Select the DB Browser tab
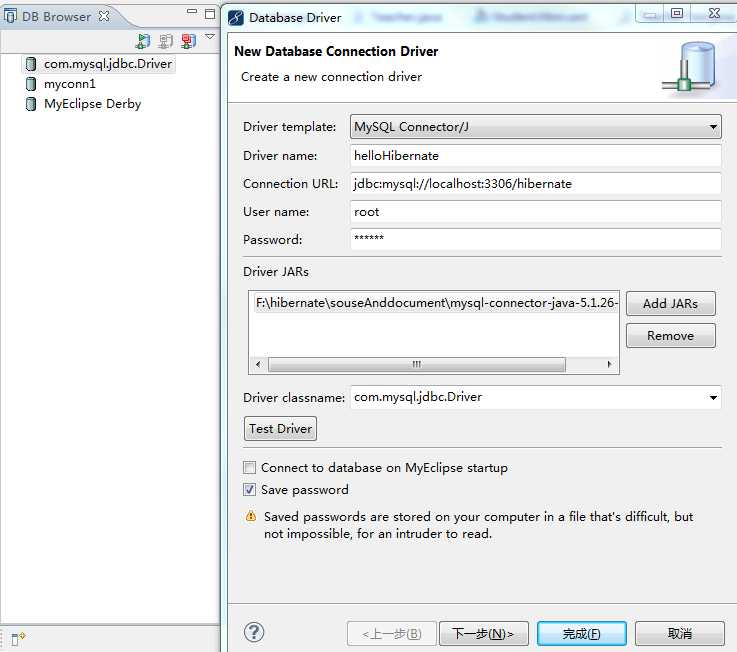The height and width of the screenshot is (652, 737). 56,16
